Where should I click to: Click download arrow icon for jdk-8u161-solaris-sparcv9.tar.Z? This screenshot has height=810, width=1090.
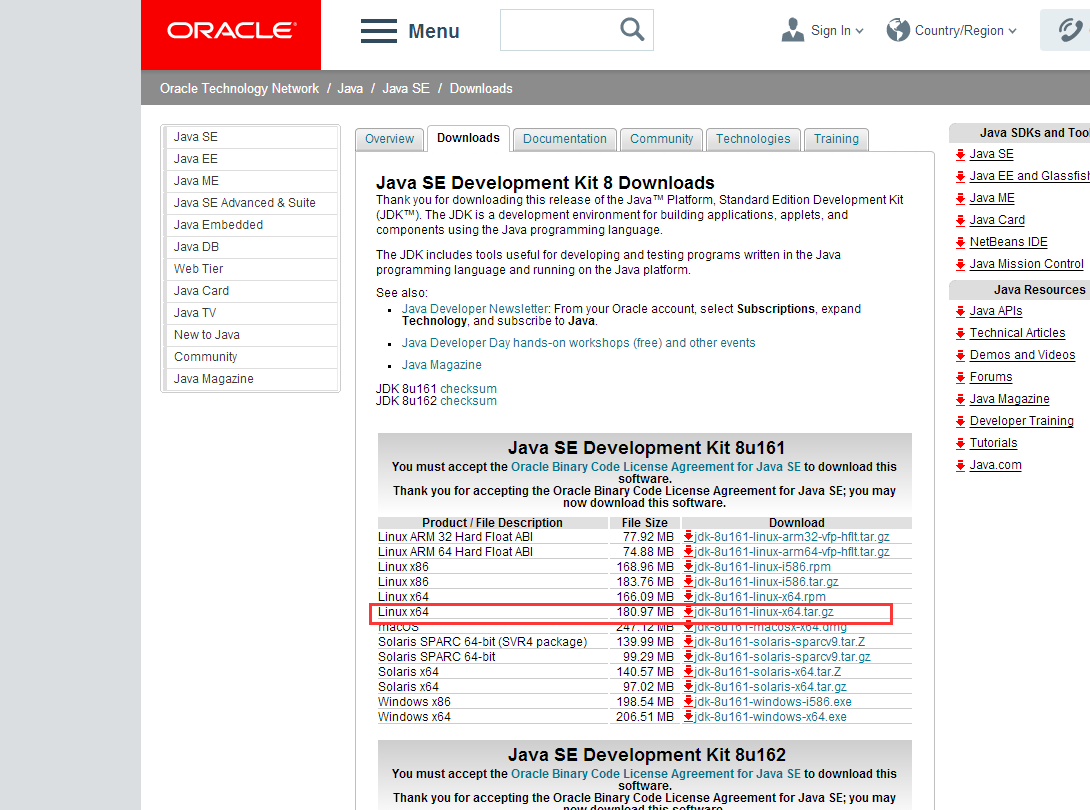(x=688, y=642)
